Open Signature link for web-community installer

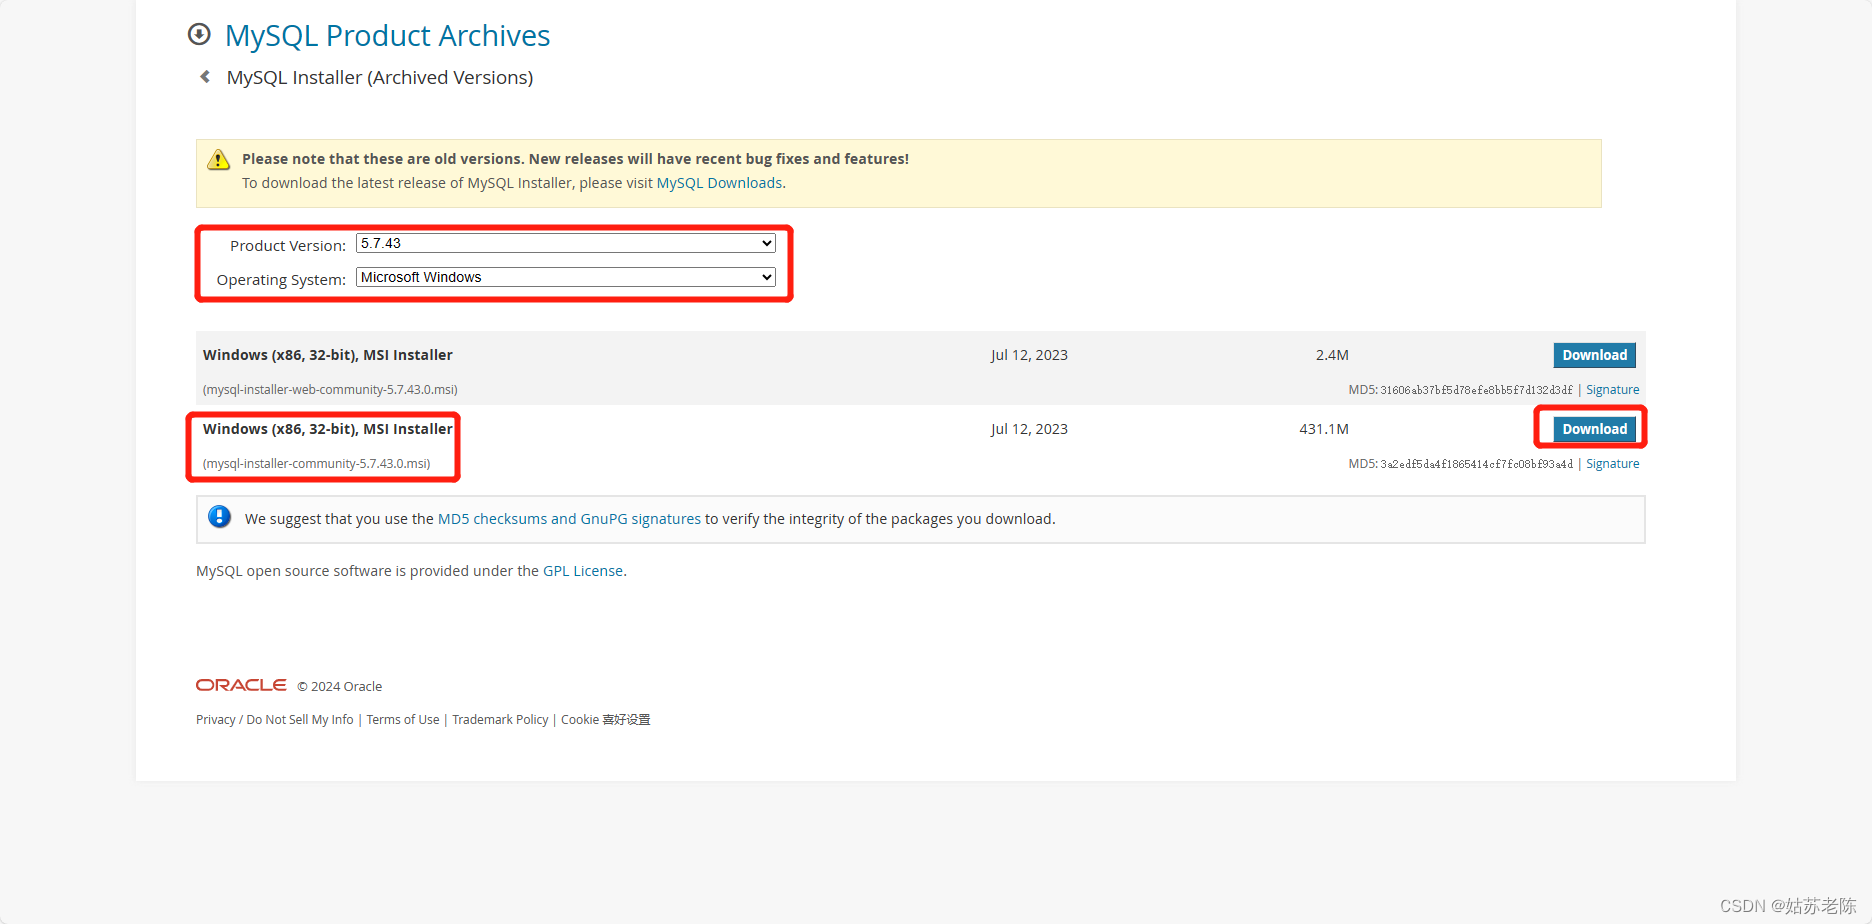(1612, 390)
